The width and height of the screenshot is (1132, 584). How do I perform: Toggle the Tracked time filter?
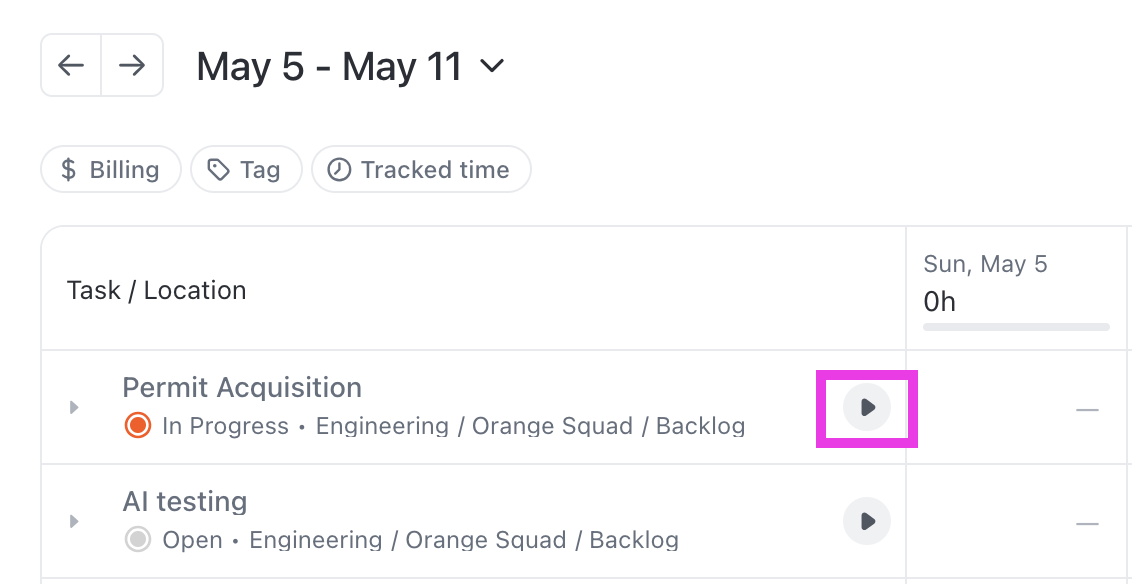(420, 170)
